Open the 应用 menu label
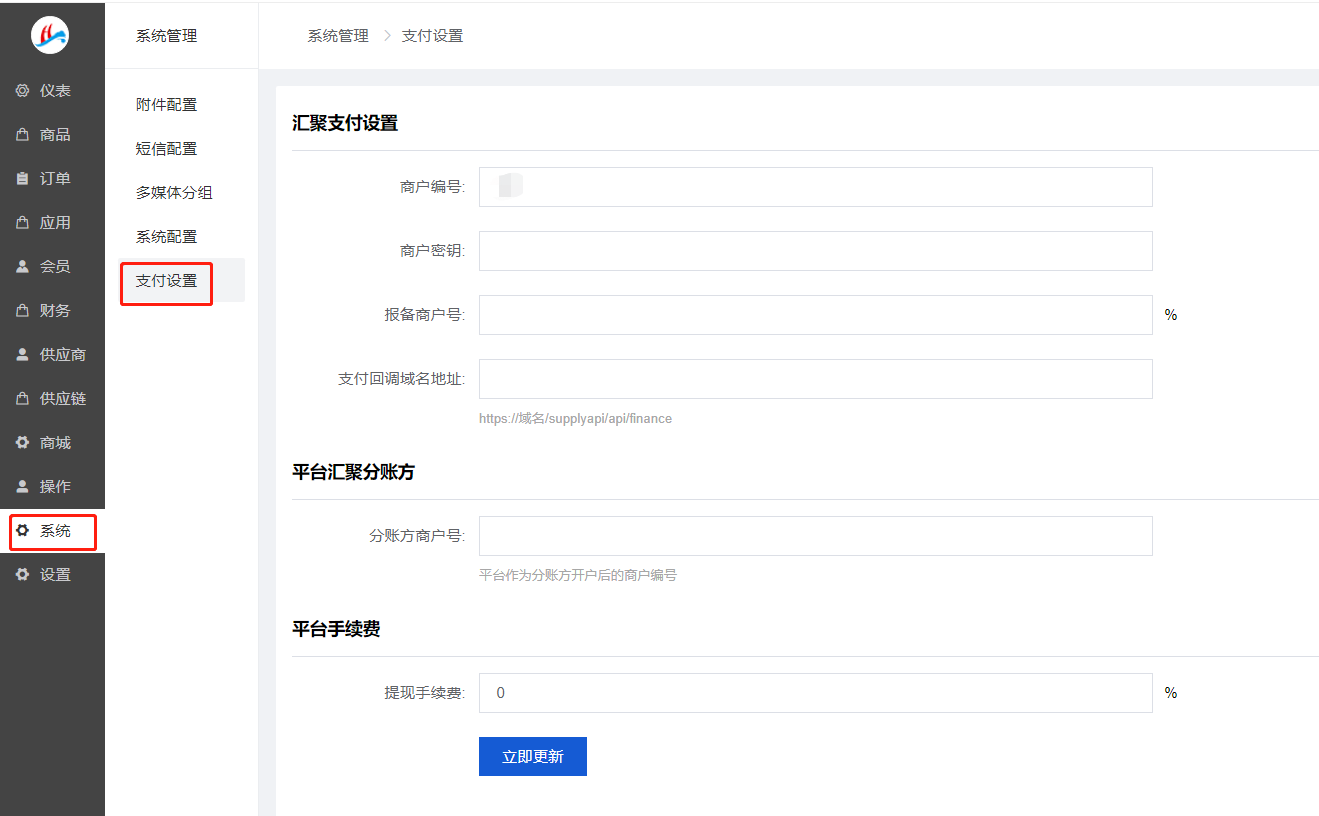This screenshot has height=816, width=1319. coord(55,223)
